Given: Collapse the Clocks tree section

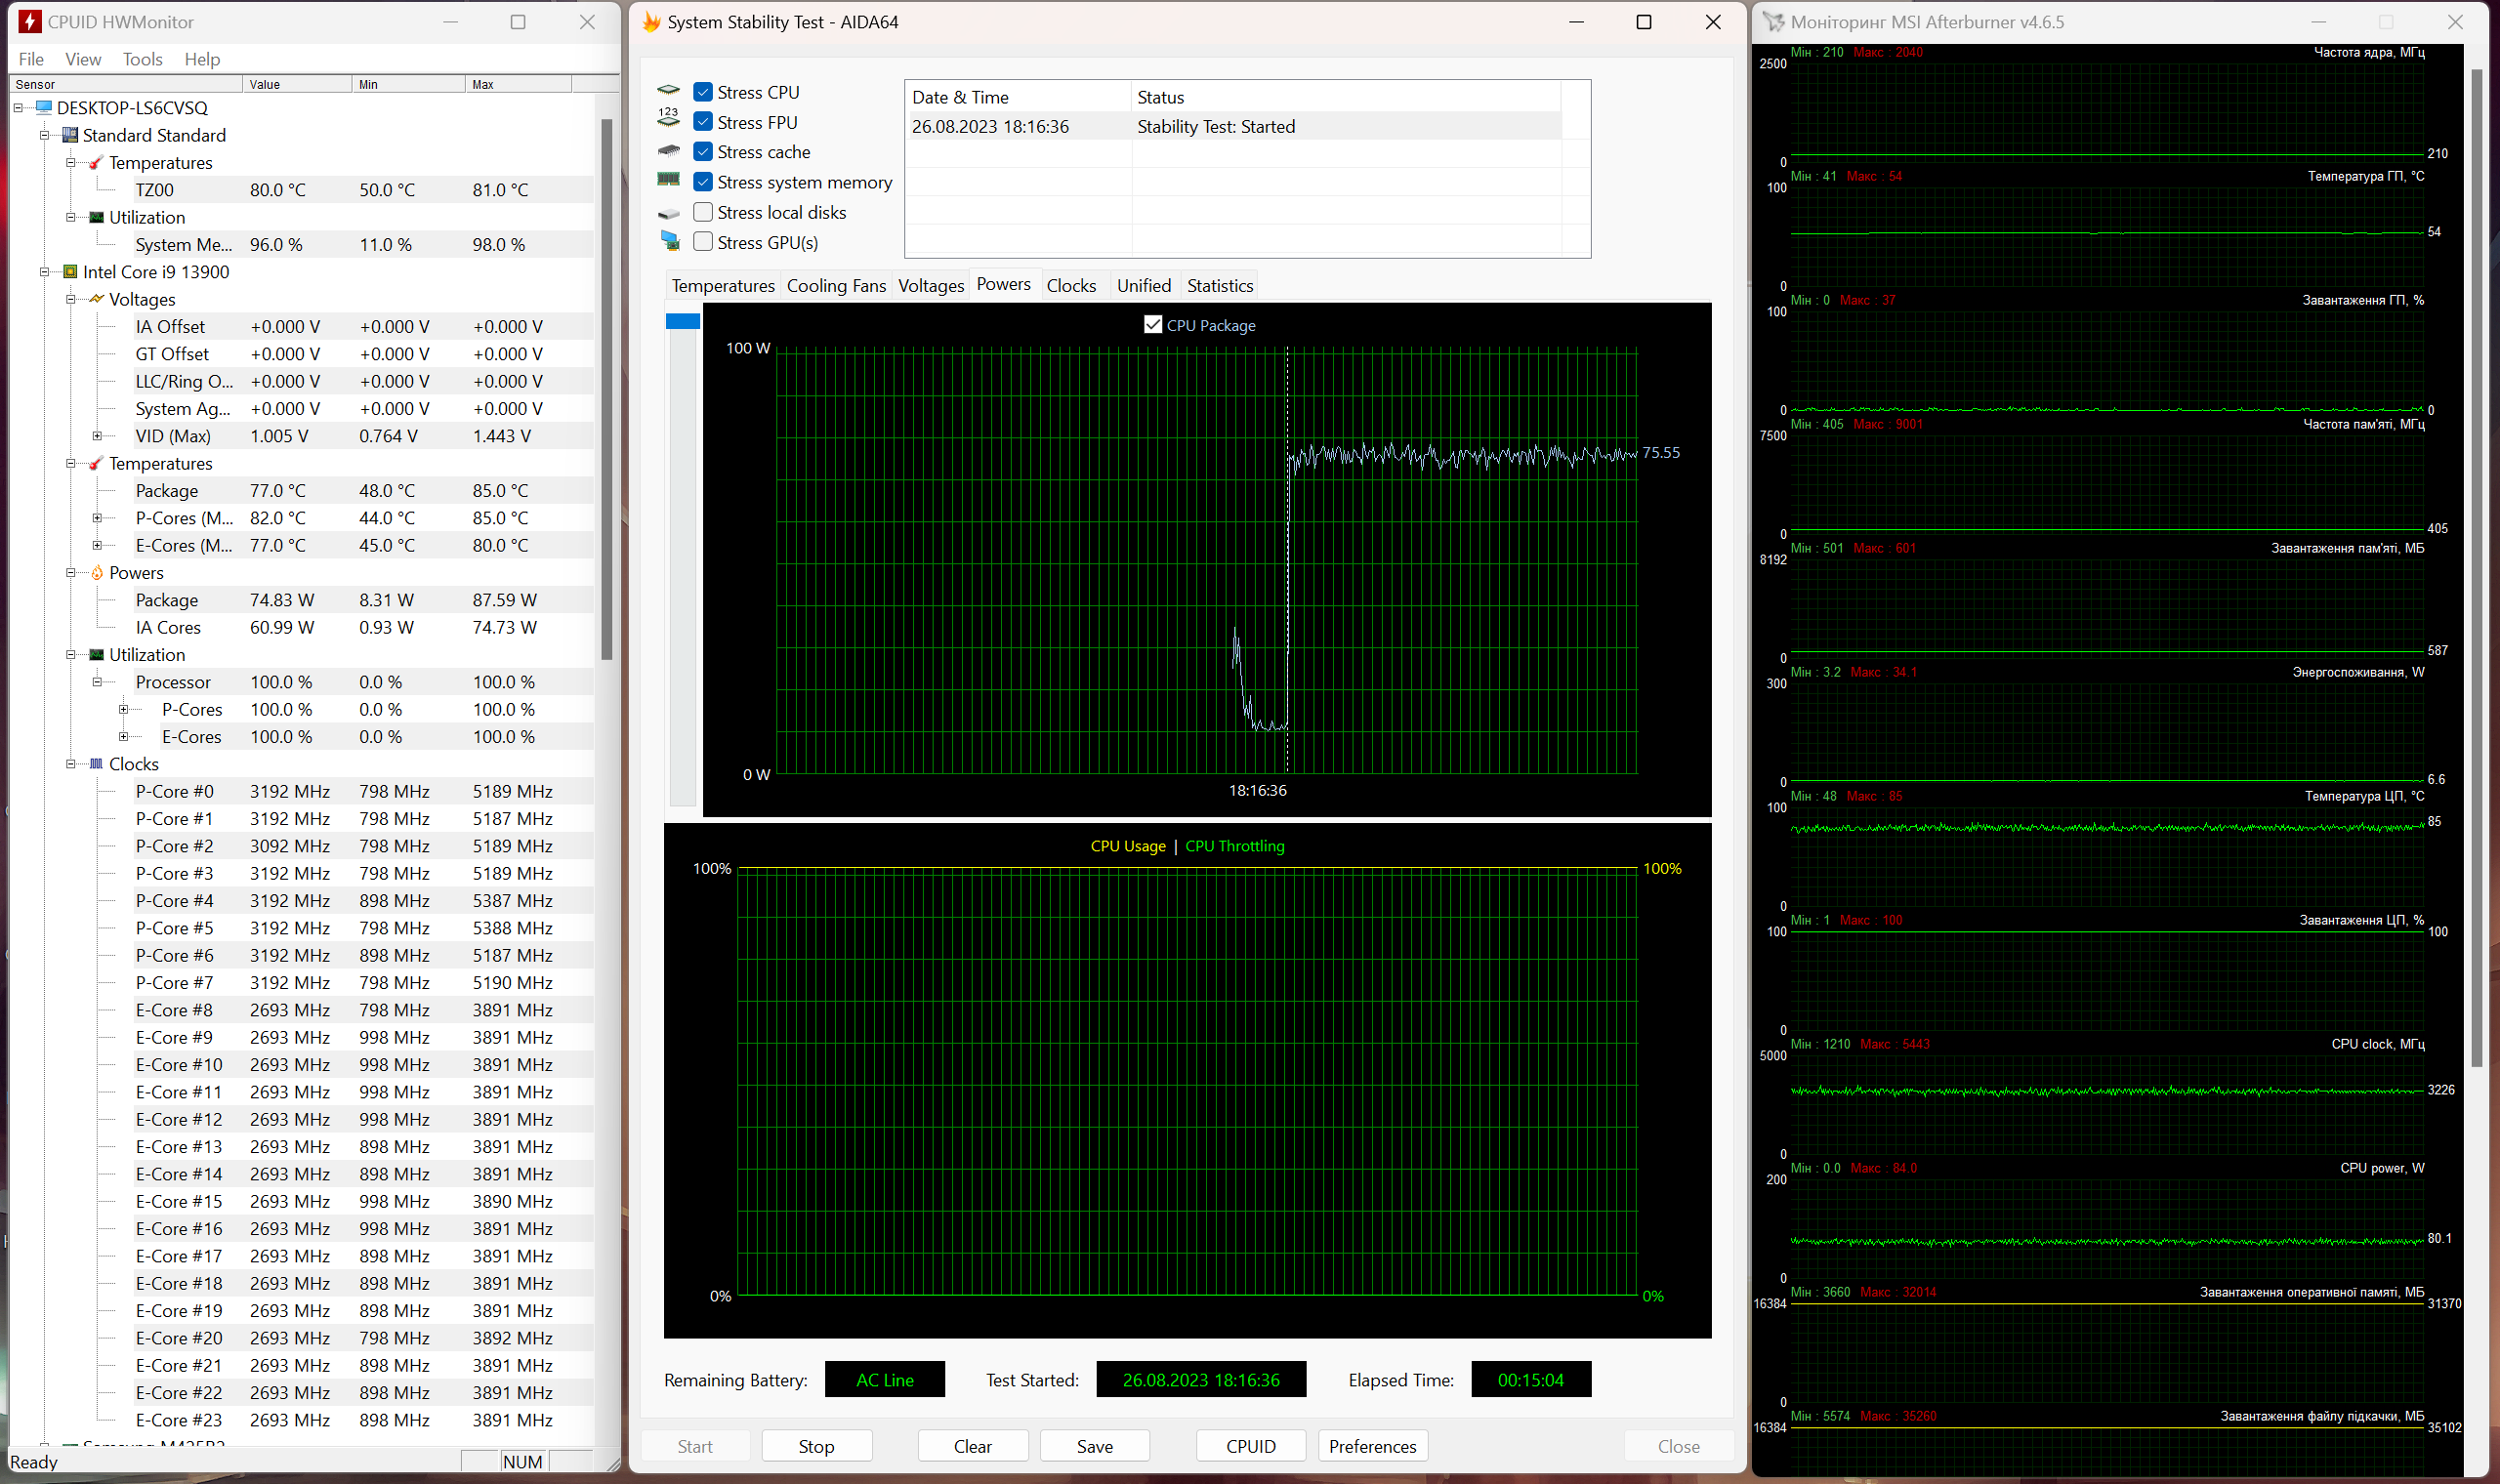Looking at the screenshot, I should 71,764.
